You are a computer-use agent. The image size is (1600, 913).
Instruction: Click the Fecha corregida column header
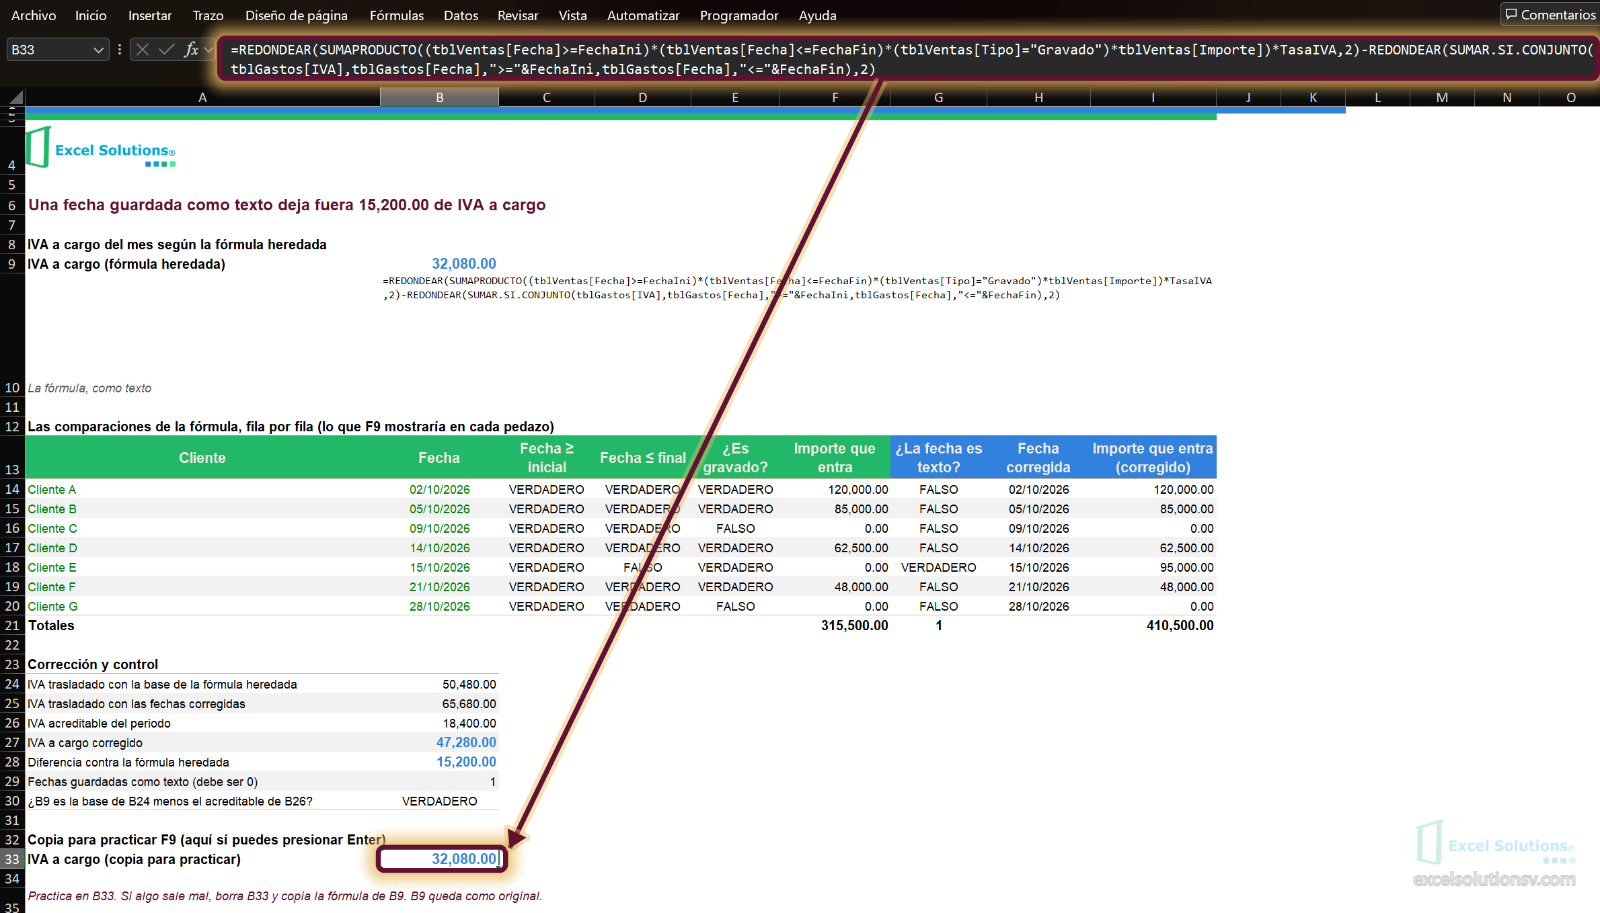[1038, 458]
